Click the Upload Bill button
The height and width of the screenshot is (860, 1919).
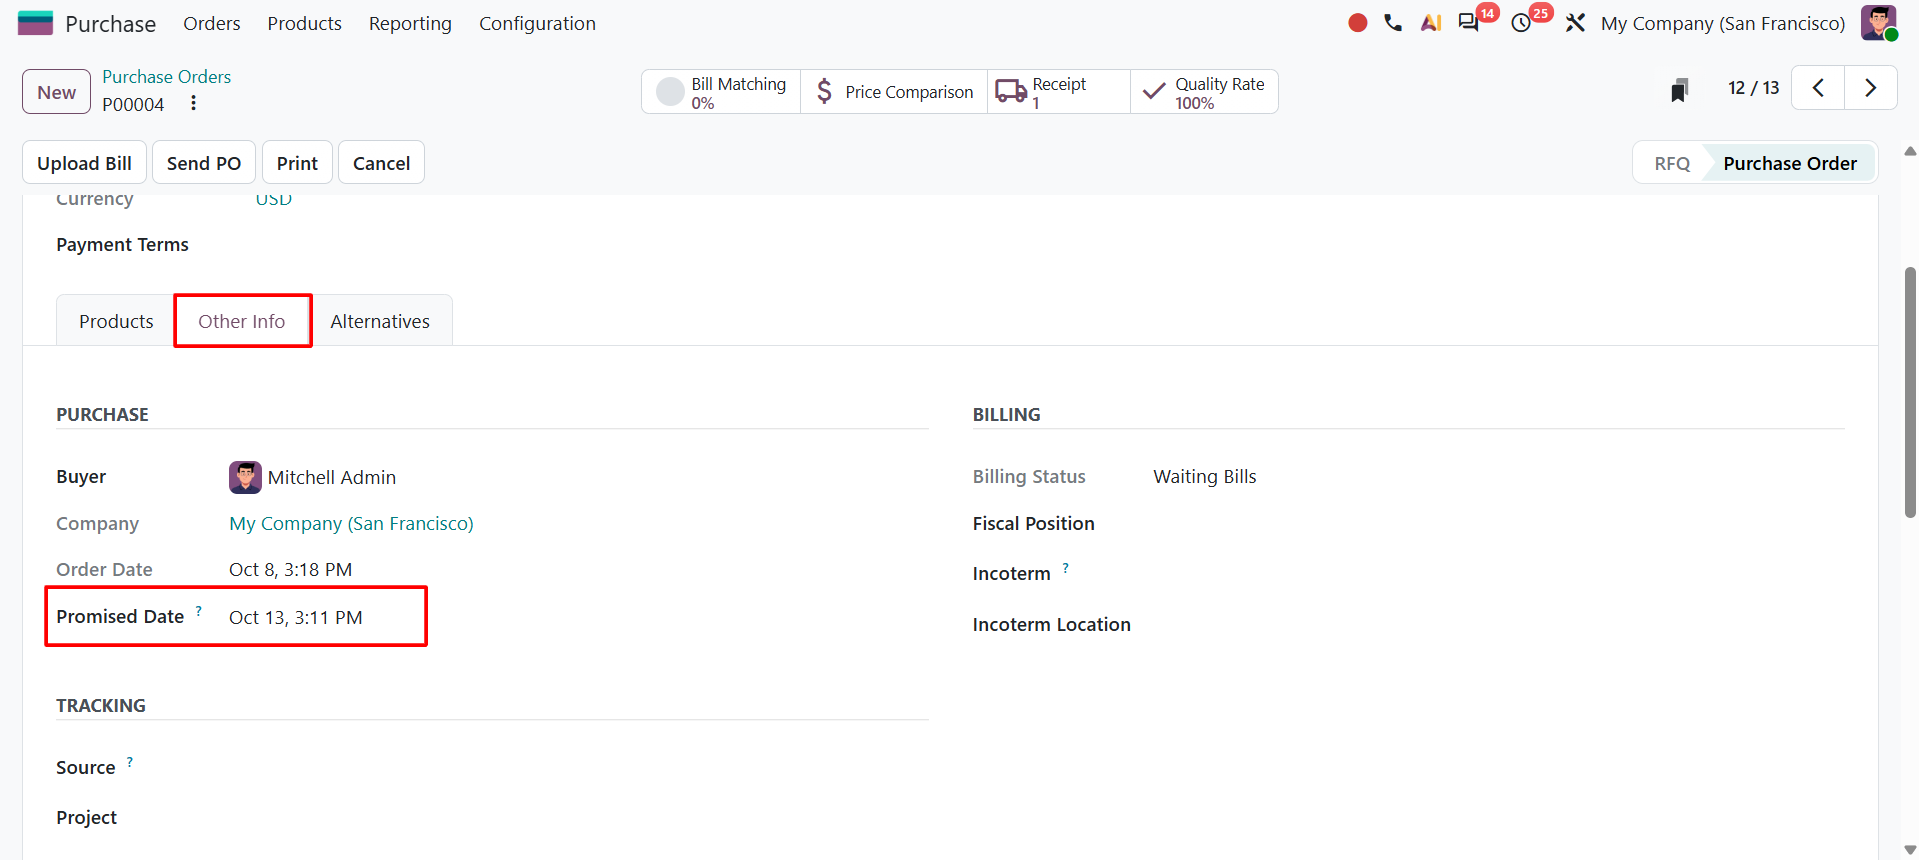(84, 163)
